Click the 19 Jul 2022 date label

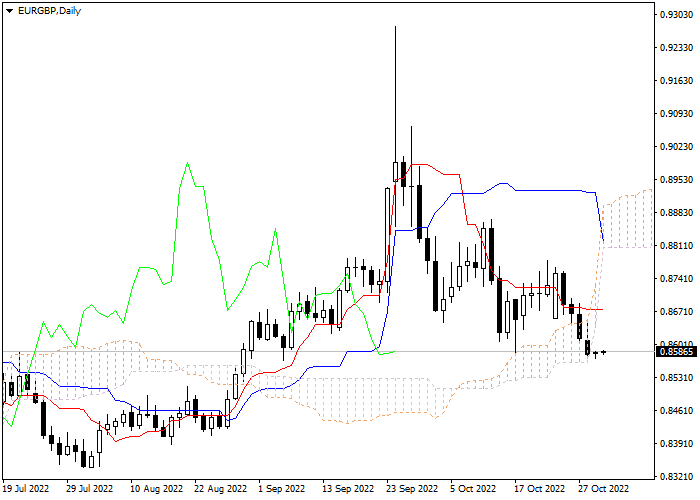(x=25, y=489)
